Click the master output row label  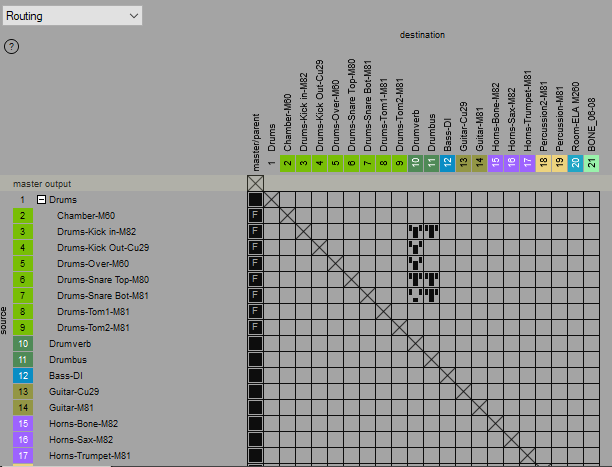(42, 184)
